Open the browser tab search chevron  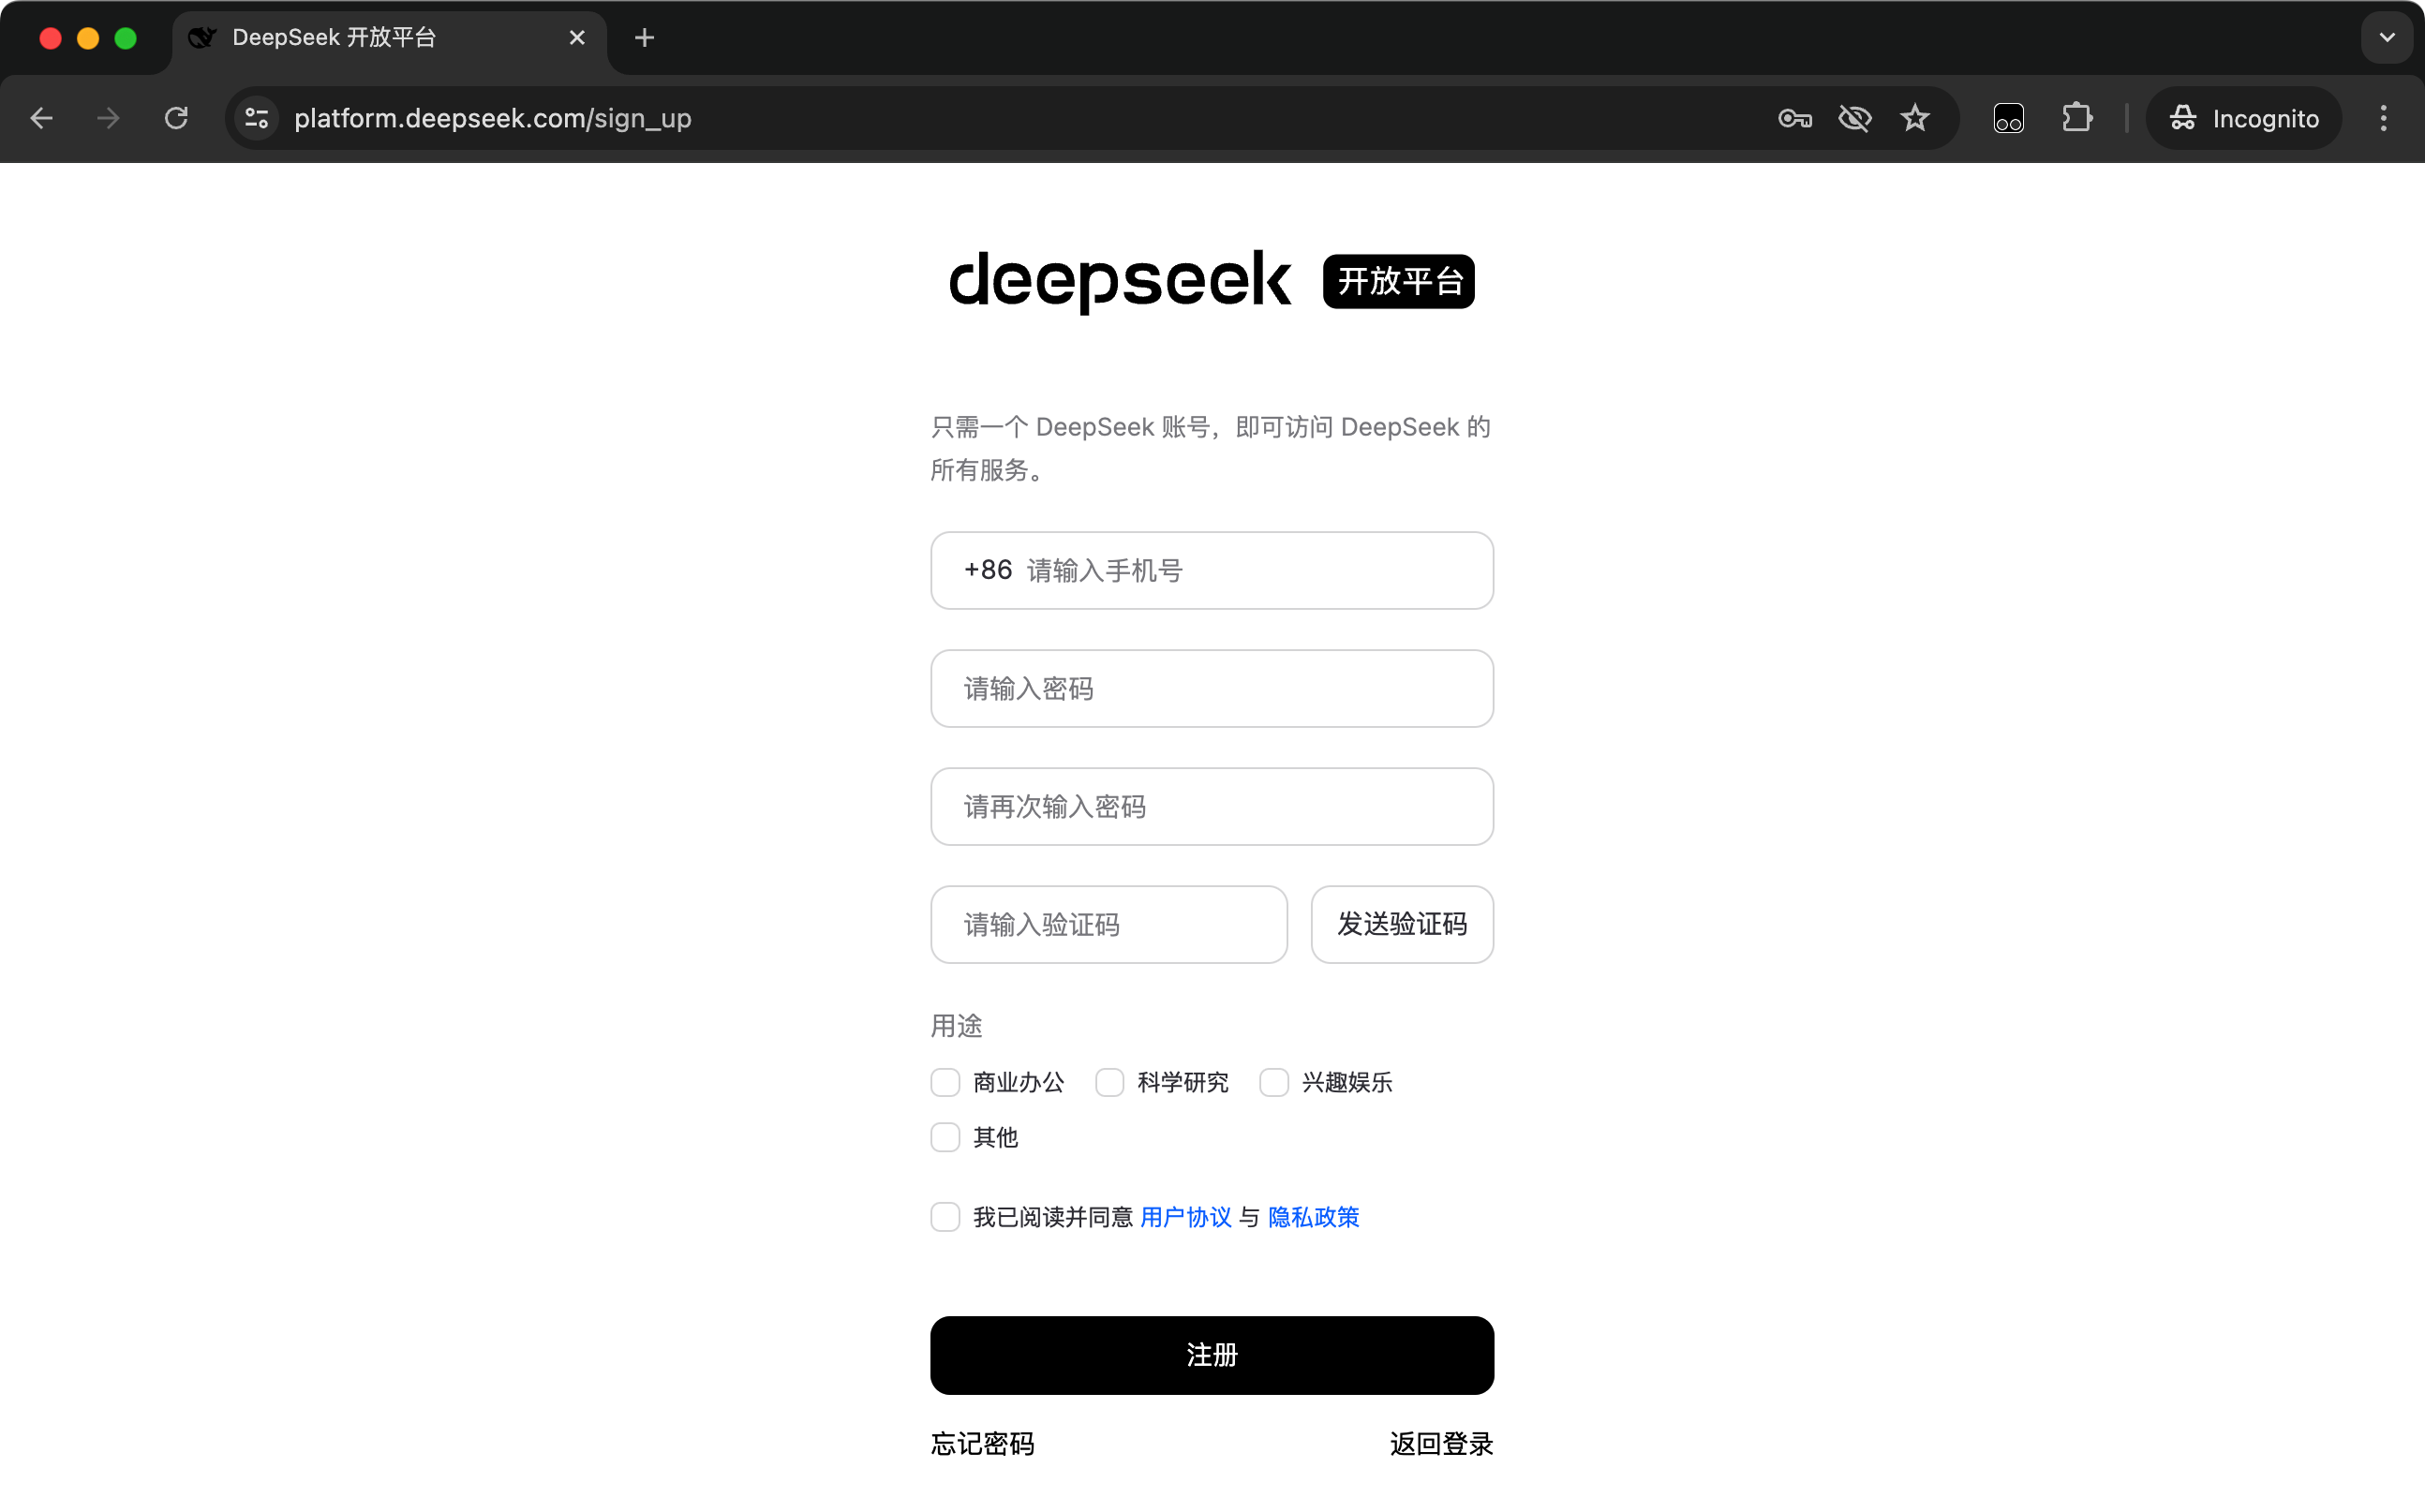[x=2386, y=37]
